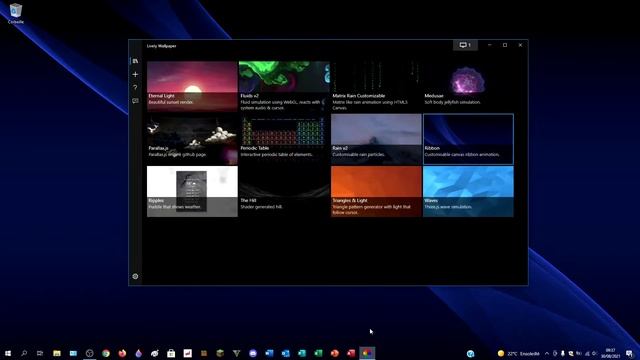
Task: Click the Lively Wallpaper taskbar icon
Action: [367, 353]
